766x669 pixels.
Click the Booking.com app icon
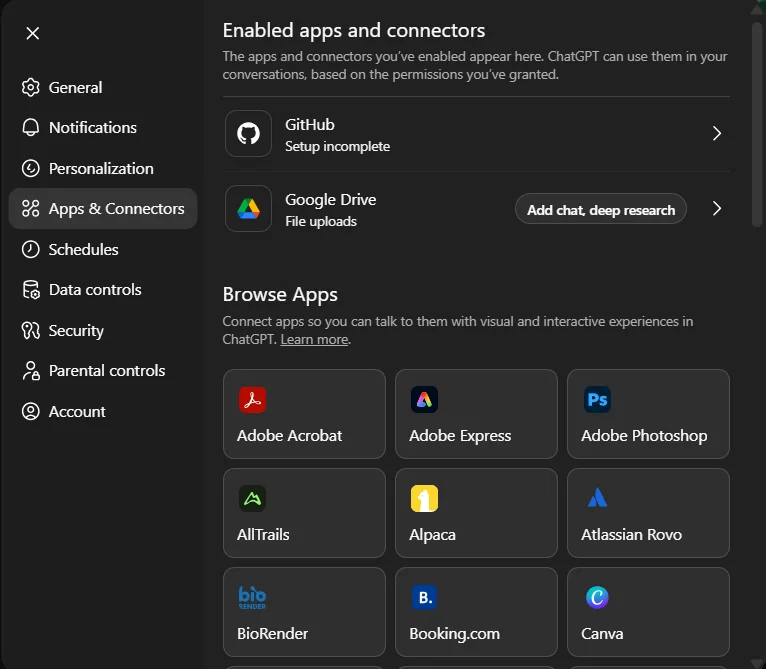click(x=424, y=597)
